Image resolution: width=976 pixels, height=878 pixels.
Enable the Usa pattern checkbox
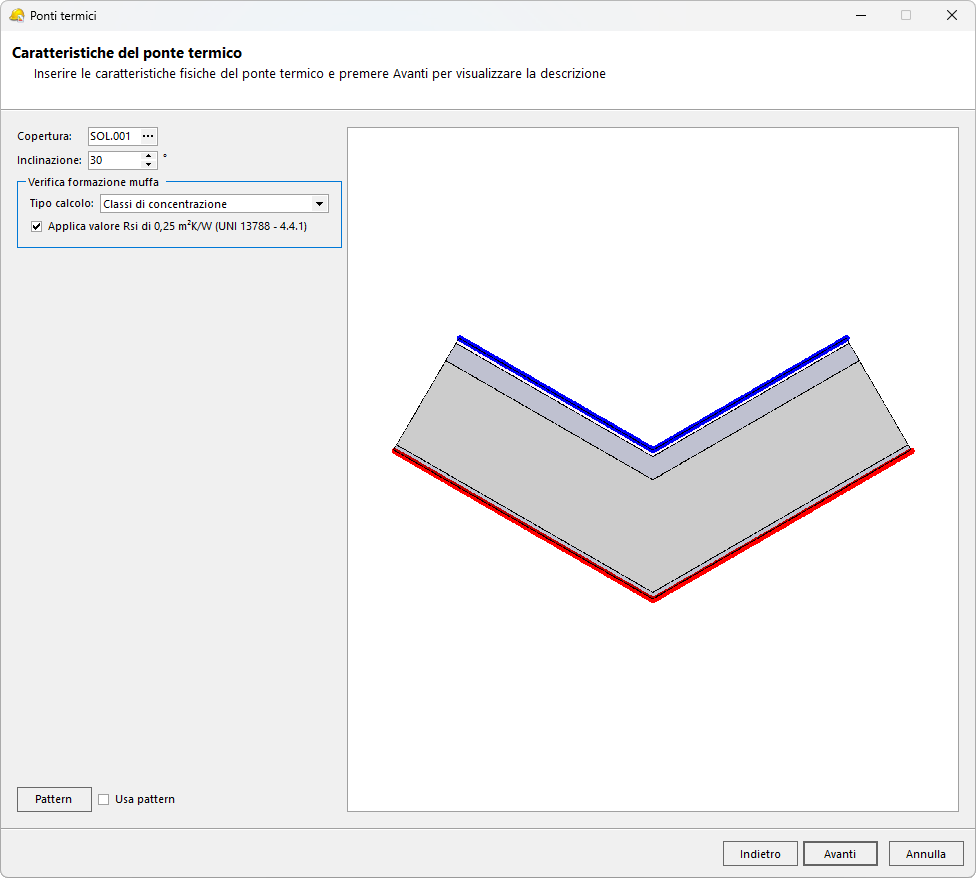click(104, 799)
